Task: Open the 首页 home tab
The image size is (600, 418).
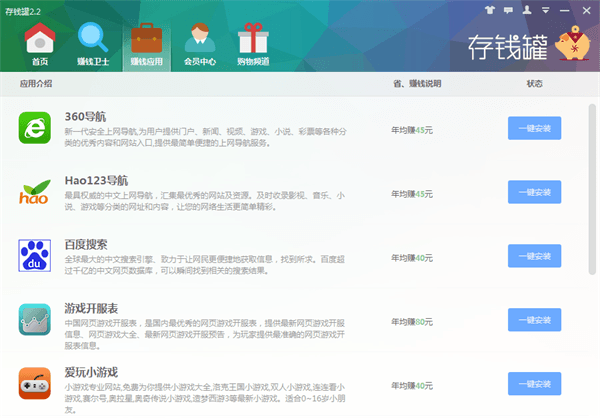Action: [x=39, y=43]
